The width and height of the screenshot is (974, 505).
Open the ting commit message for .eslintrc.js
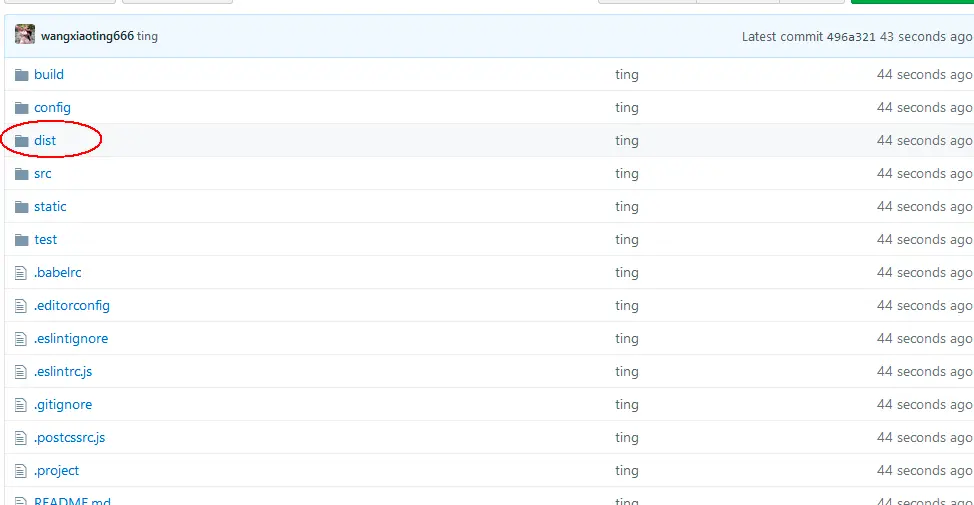[627, 371]
